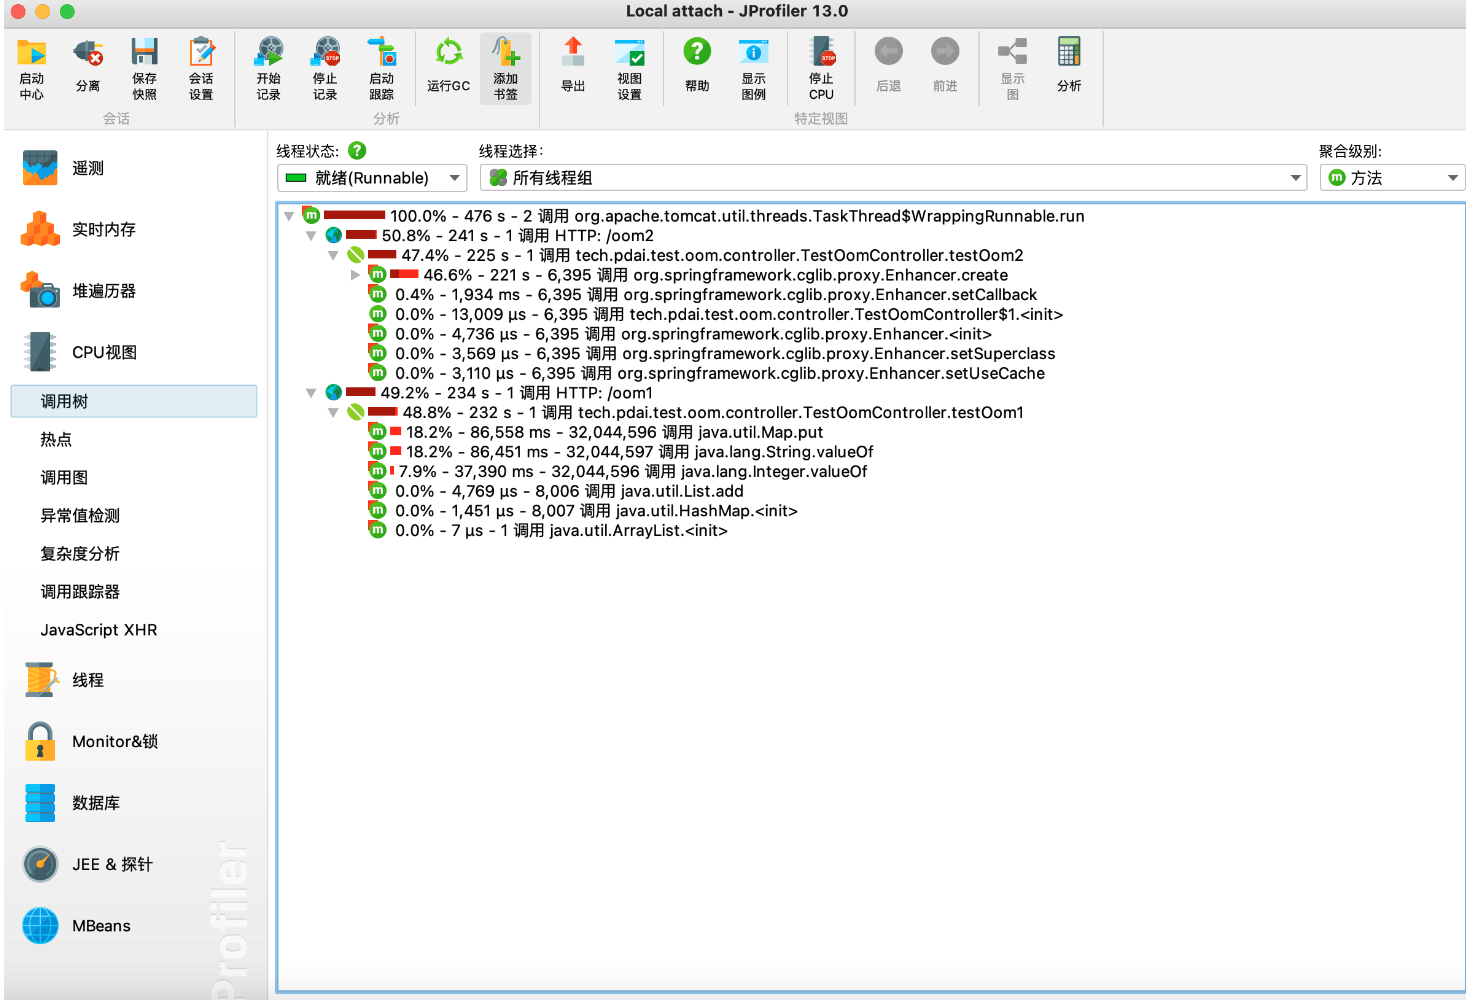Image resolution: width=1466 pixels, height=1000 pixels.
Task: Collapse the TaskThread$WrappingRunnable.run root node
Action: pos(289,216)
